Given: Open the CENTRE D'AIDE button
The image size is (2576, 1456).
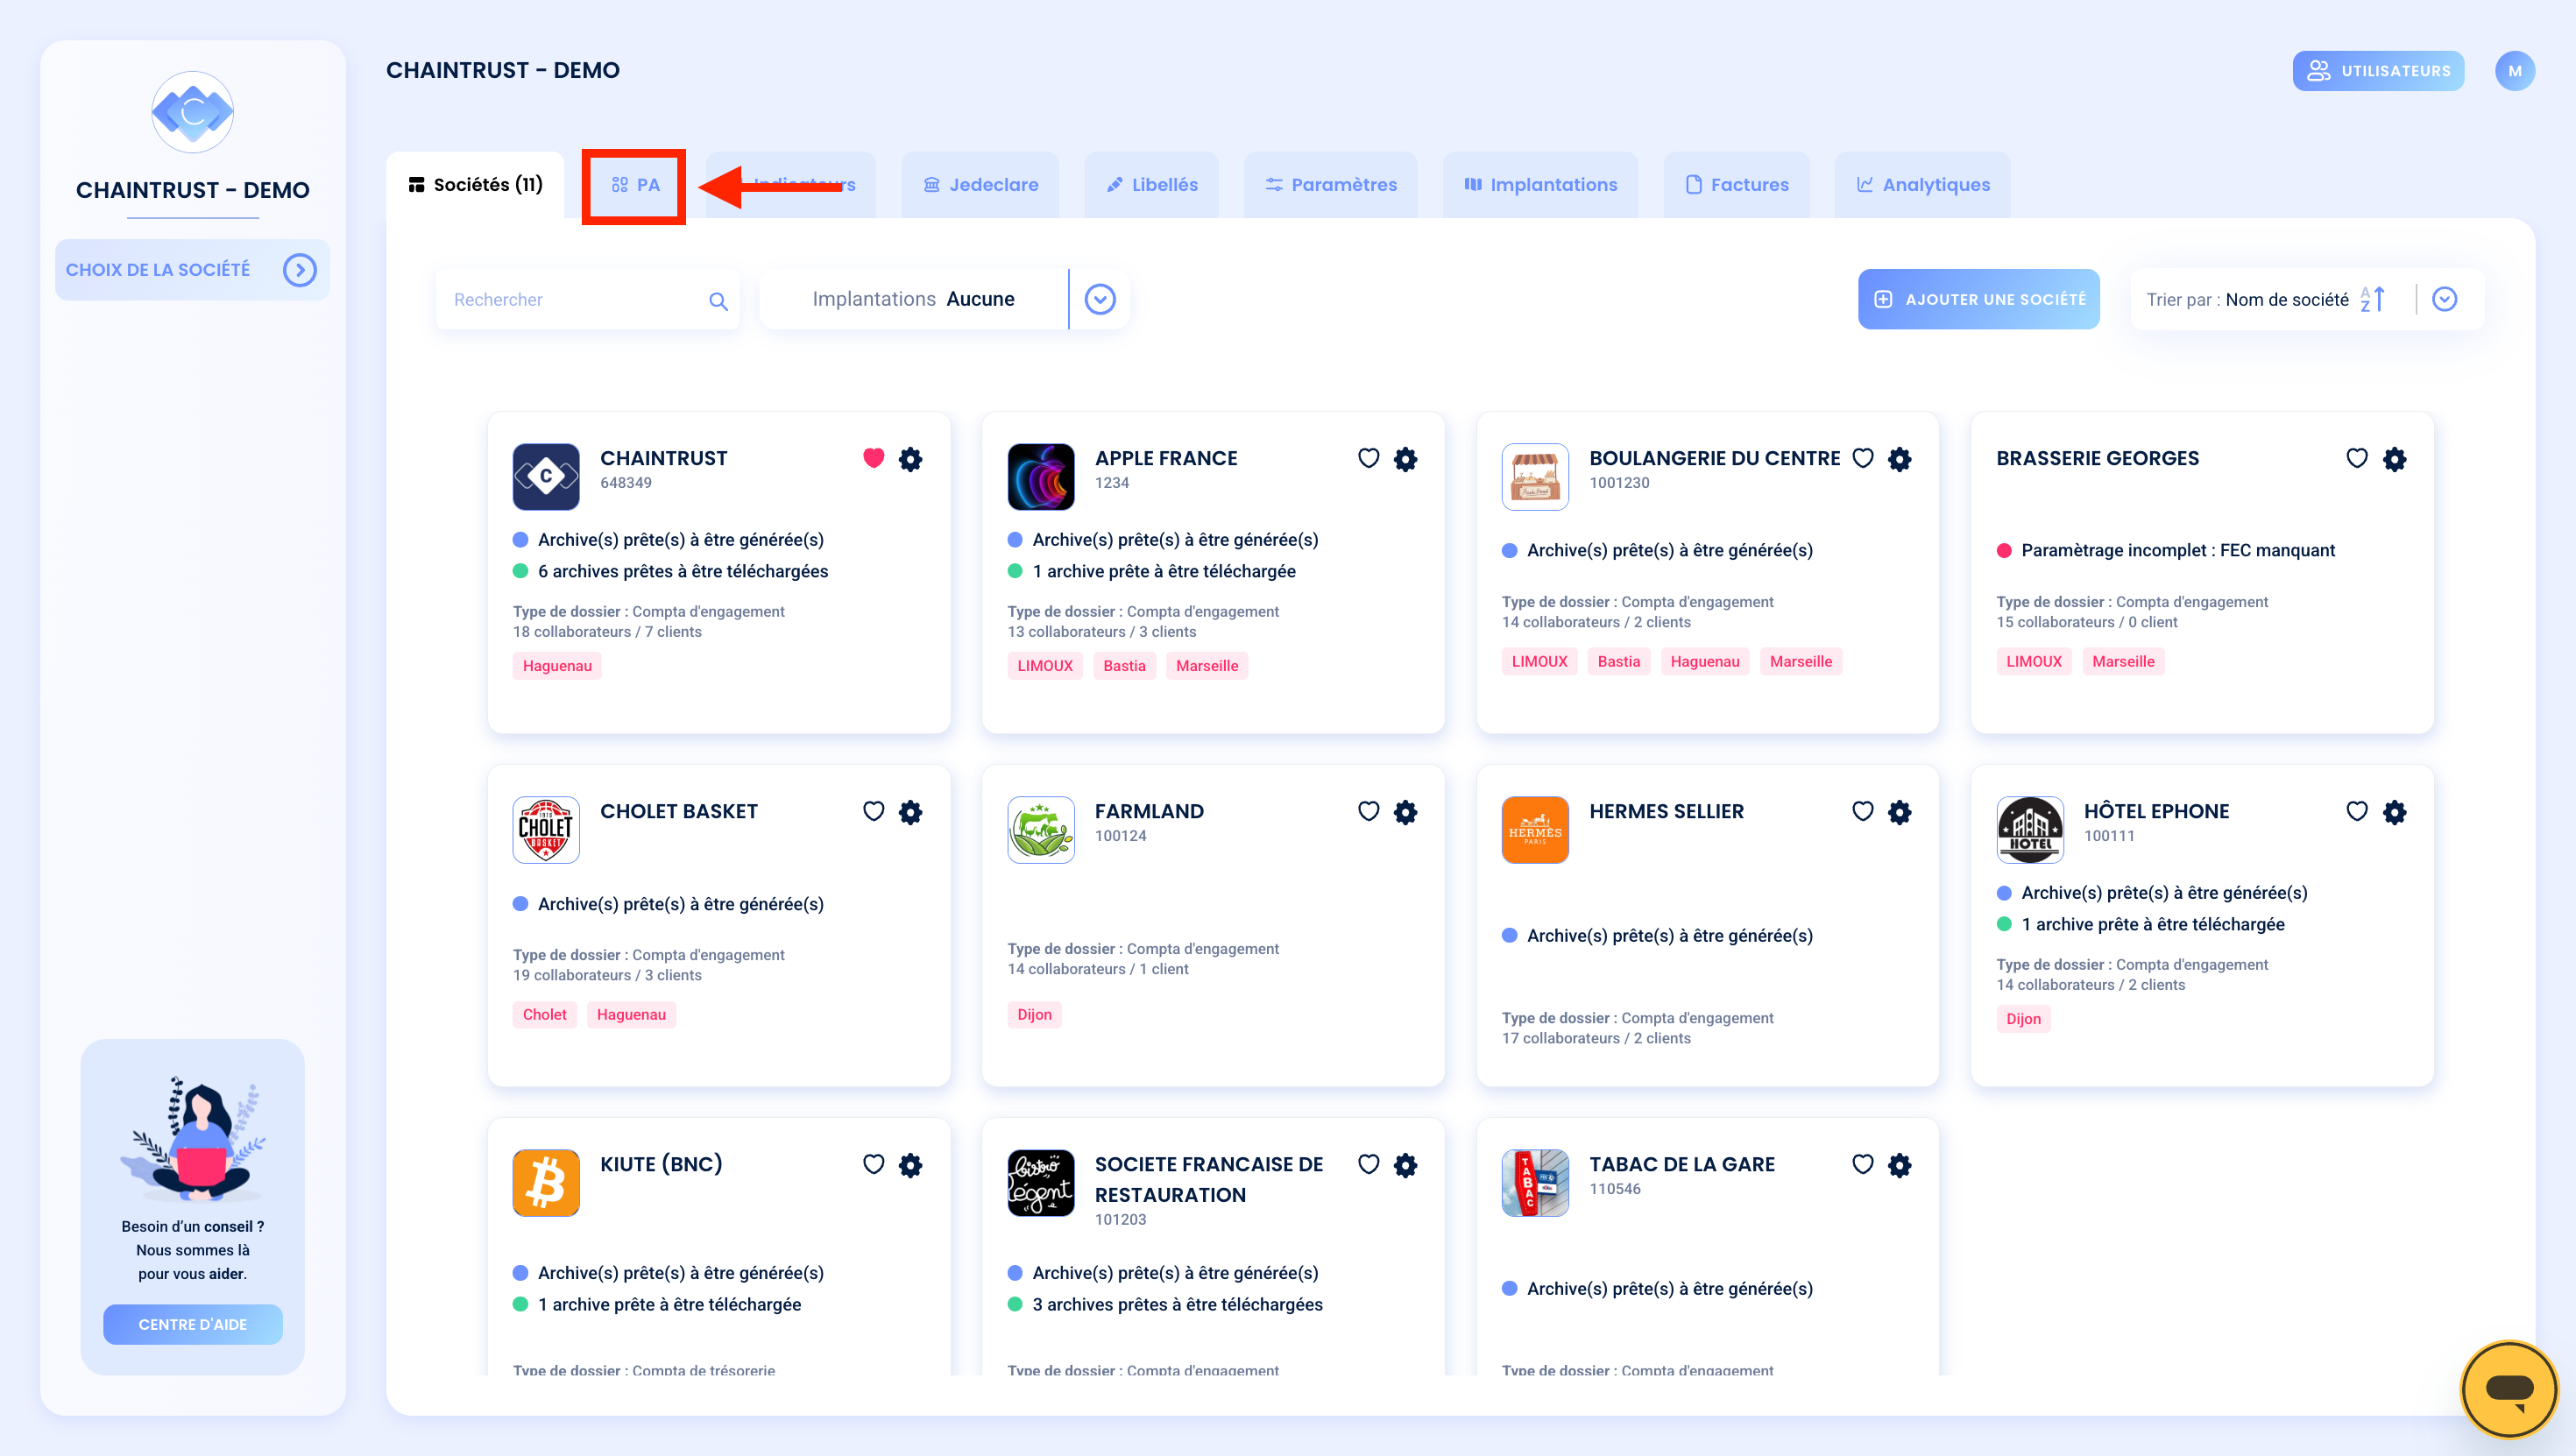Looking at the screenshot, I should click(x=192, y=1324).
